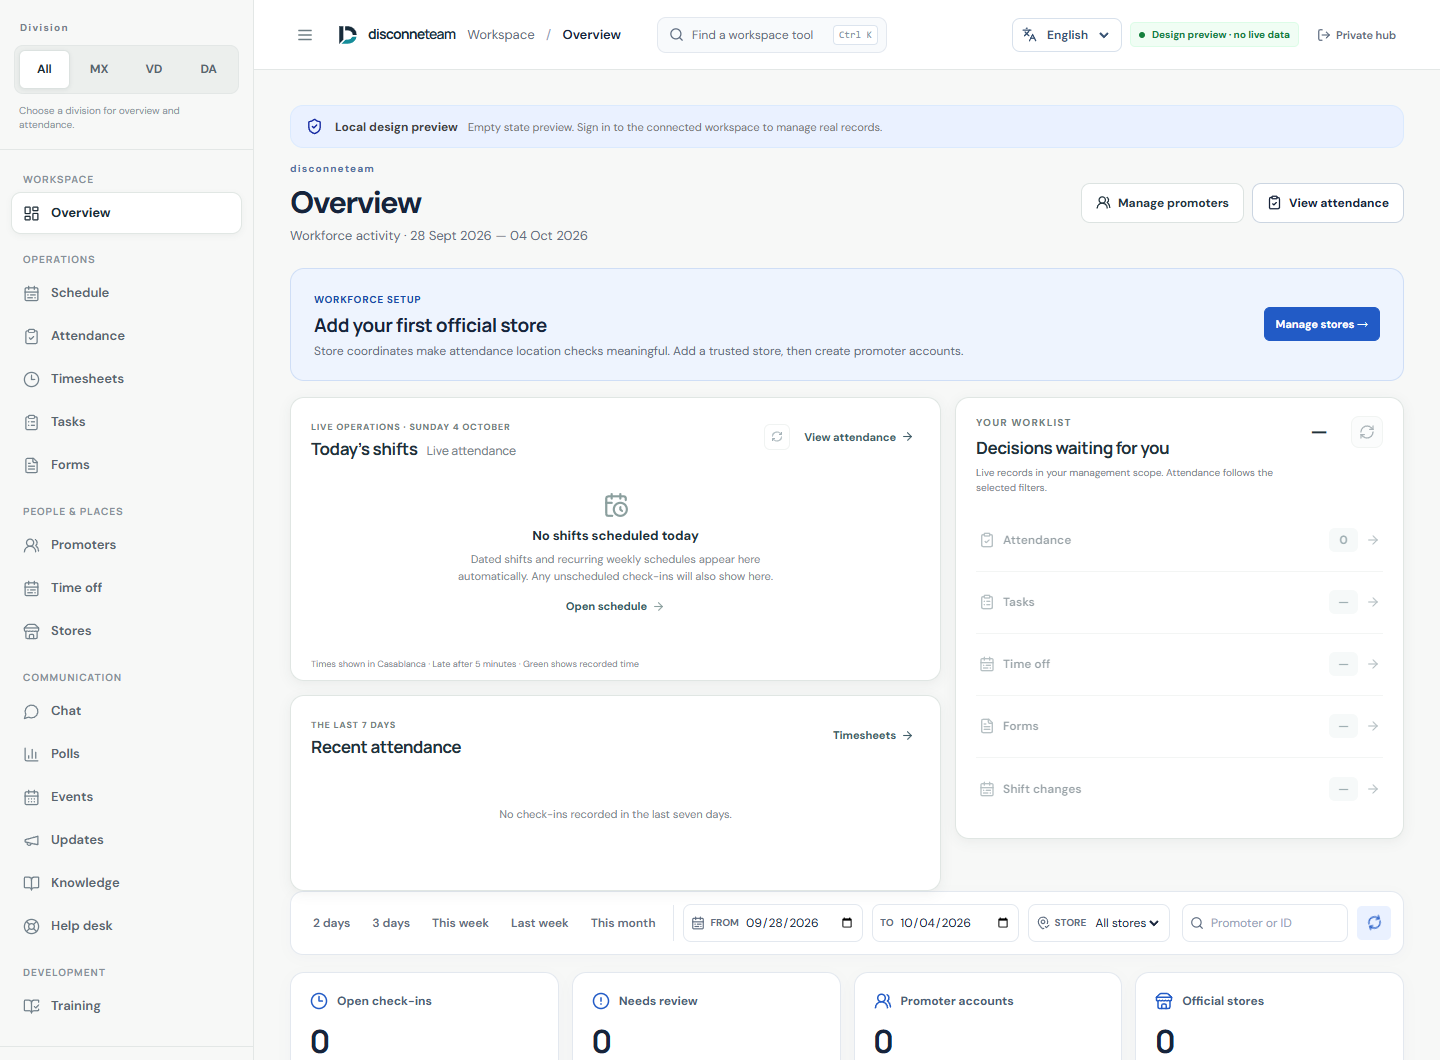
Task: Refresh Today's shifts with the reload icon
Action: [x=777, y=437]
